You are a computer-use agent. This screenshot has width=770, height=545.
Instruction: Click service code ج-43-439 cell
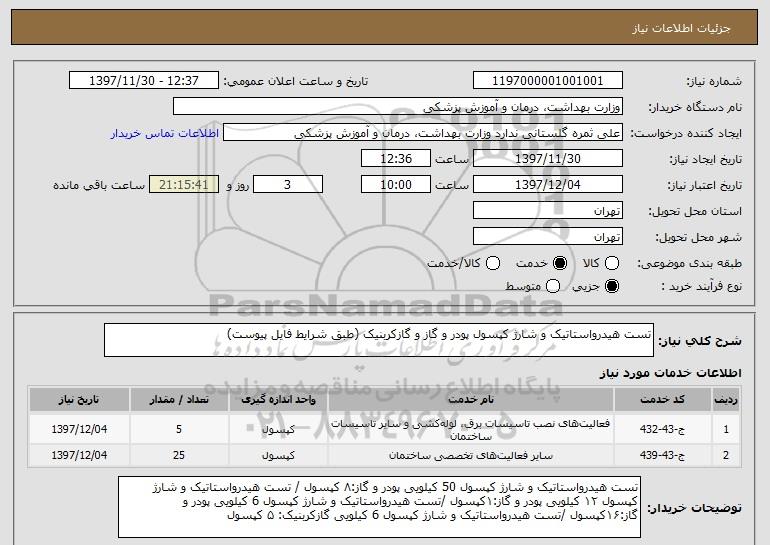pos(662,456)
